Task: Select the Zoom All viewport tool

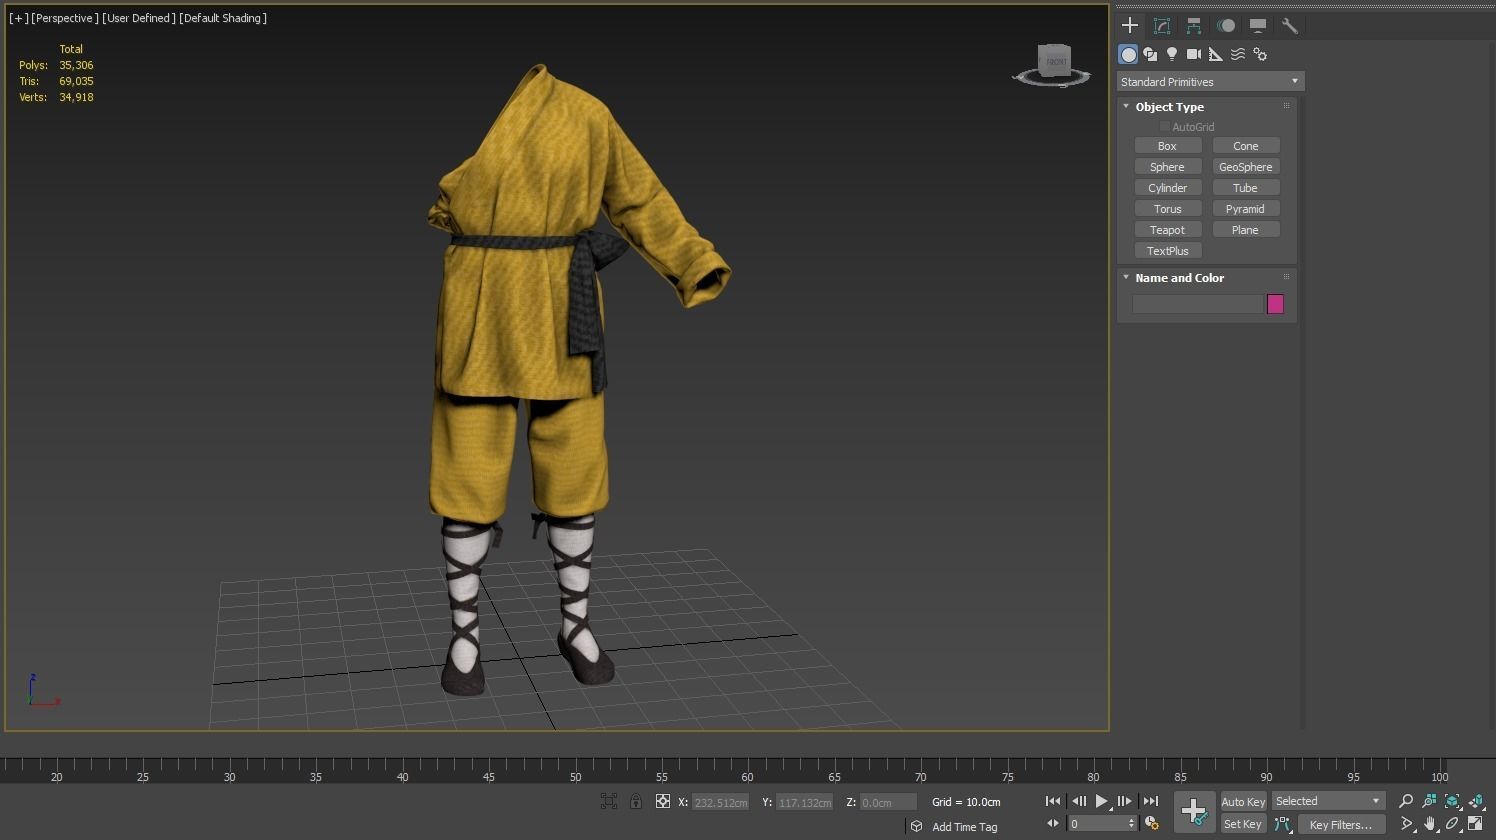Action: (x=1429, y=801)
